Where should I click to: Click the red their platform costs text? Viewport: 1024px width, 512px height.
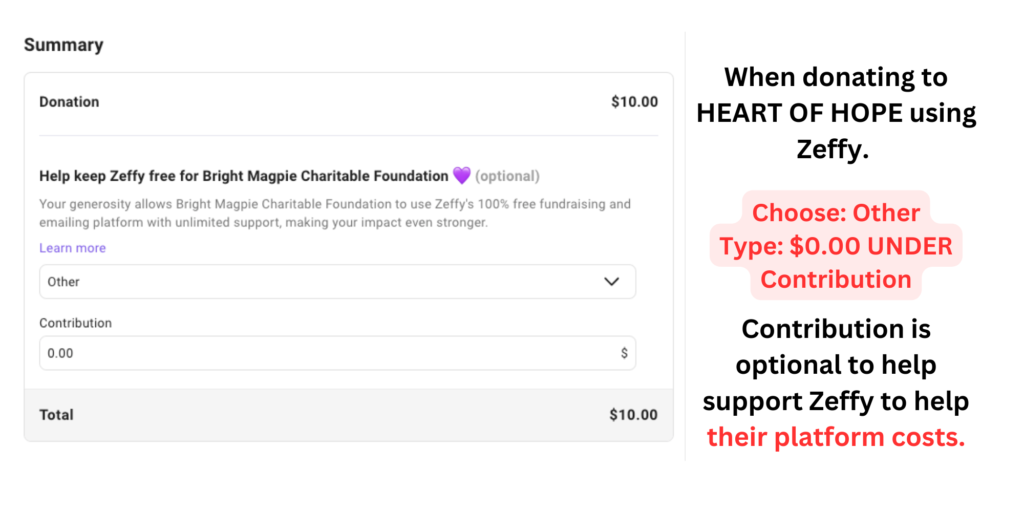pos(836,437)
